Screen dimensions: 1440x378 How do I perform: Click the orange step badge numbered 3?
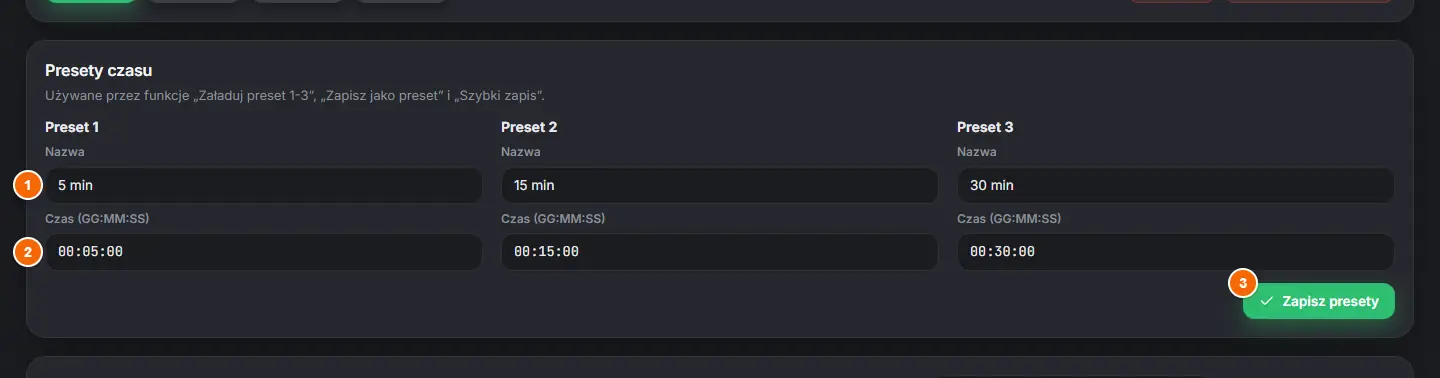pos(1243,284)
